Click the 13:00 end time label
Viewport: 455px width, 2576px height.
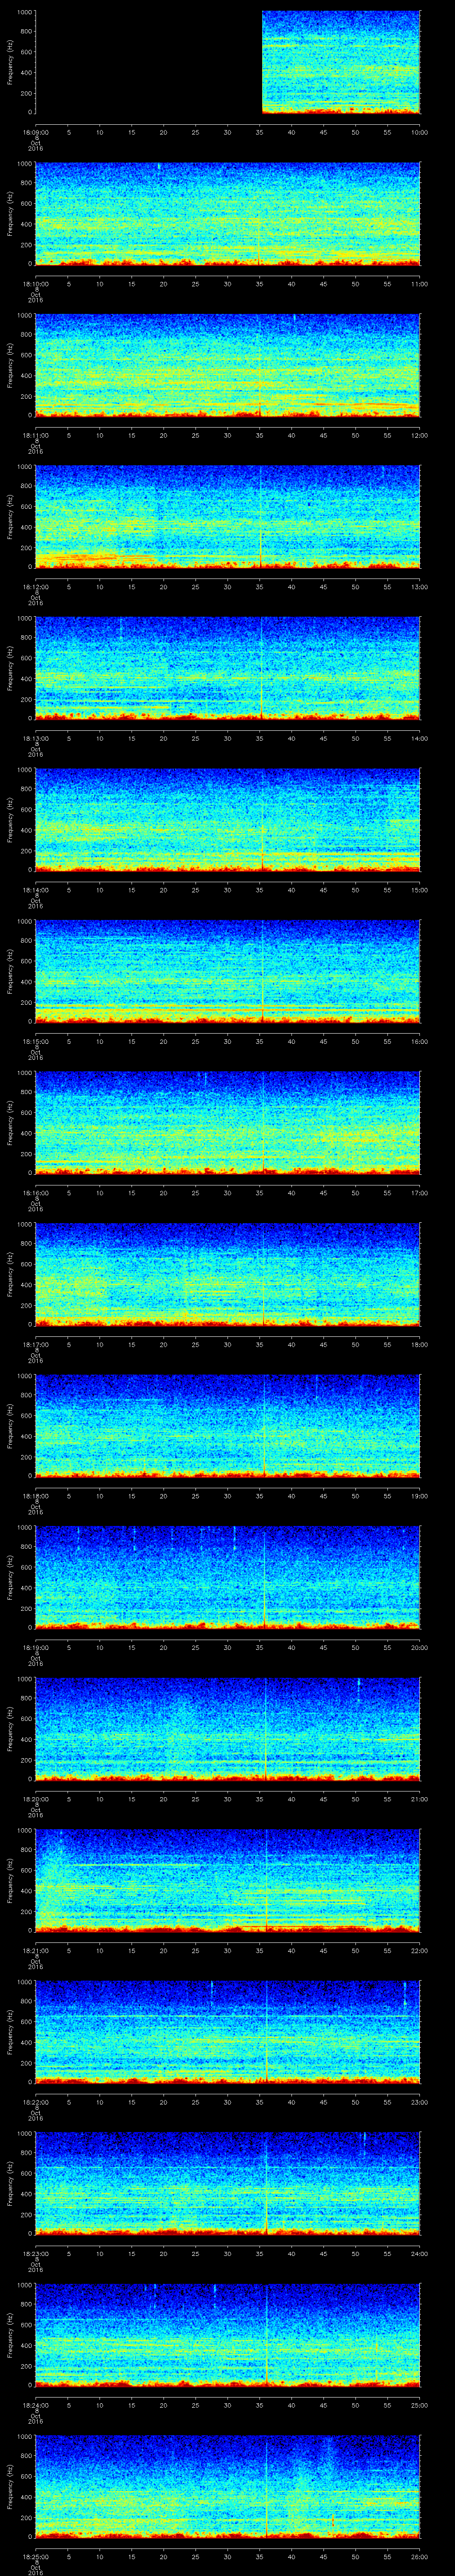pyautogui.click(x=419, y=587)
